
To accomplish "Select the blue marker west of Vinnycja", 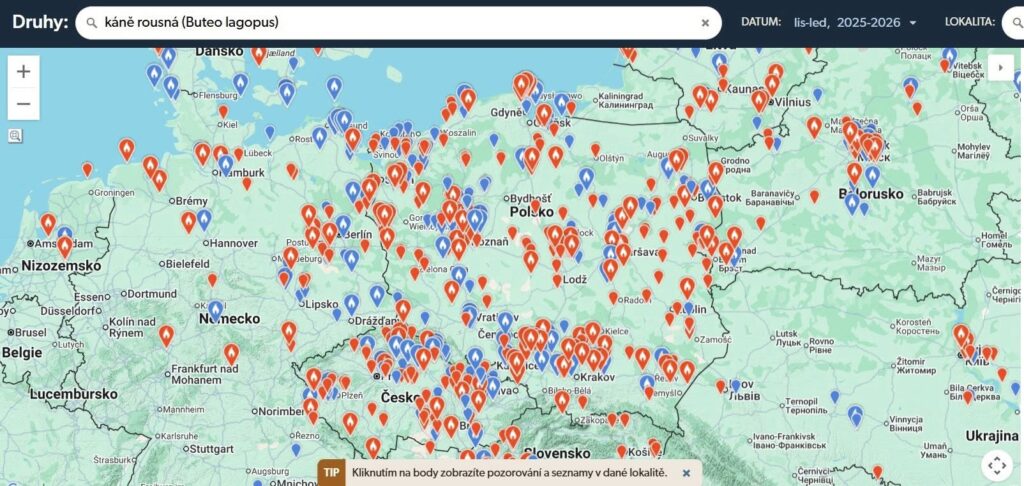I will click(853, 413).
